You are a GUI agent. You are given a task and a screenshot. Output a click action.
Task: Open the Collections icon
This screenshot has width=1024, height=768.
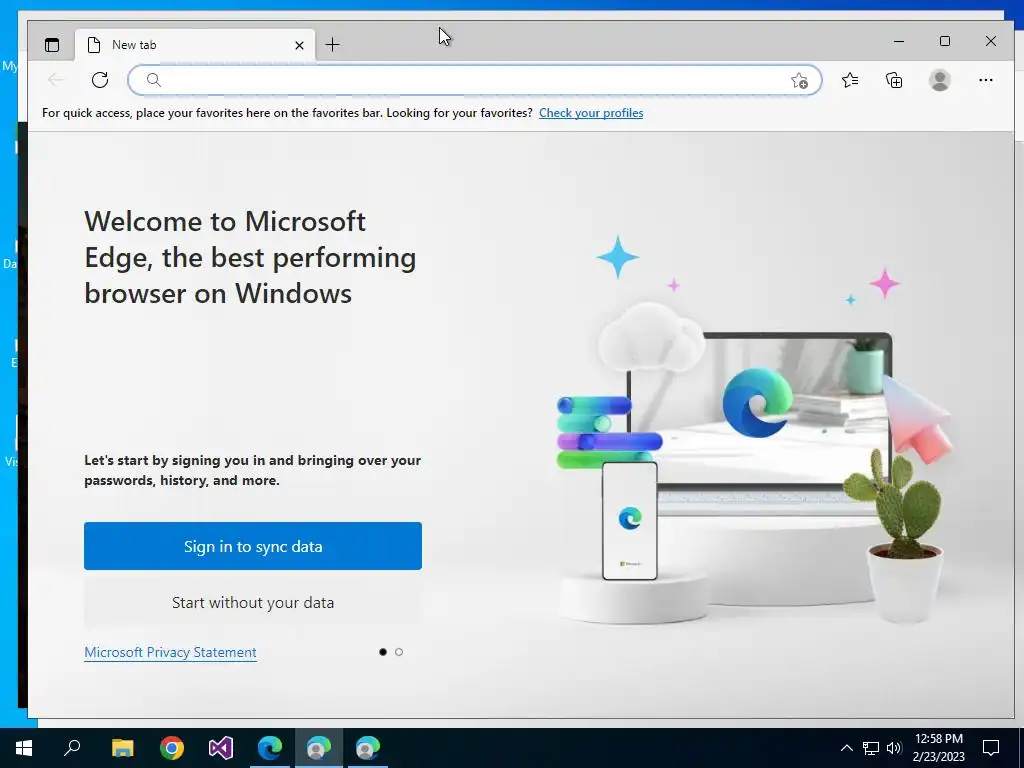pos(894,80)
